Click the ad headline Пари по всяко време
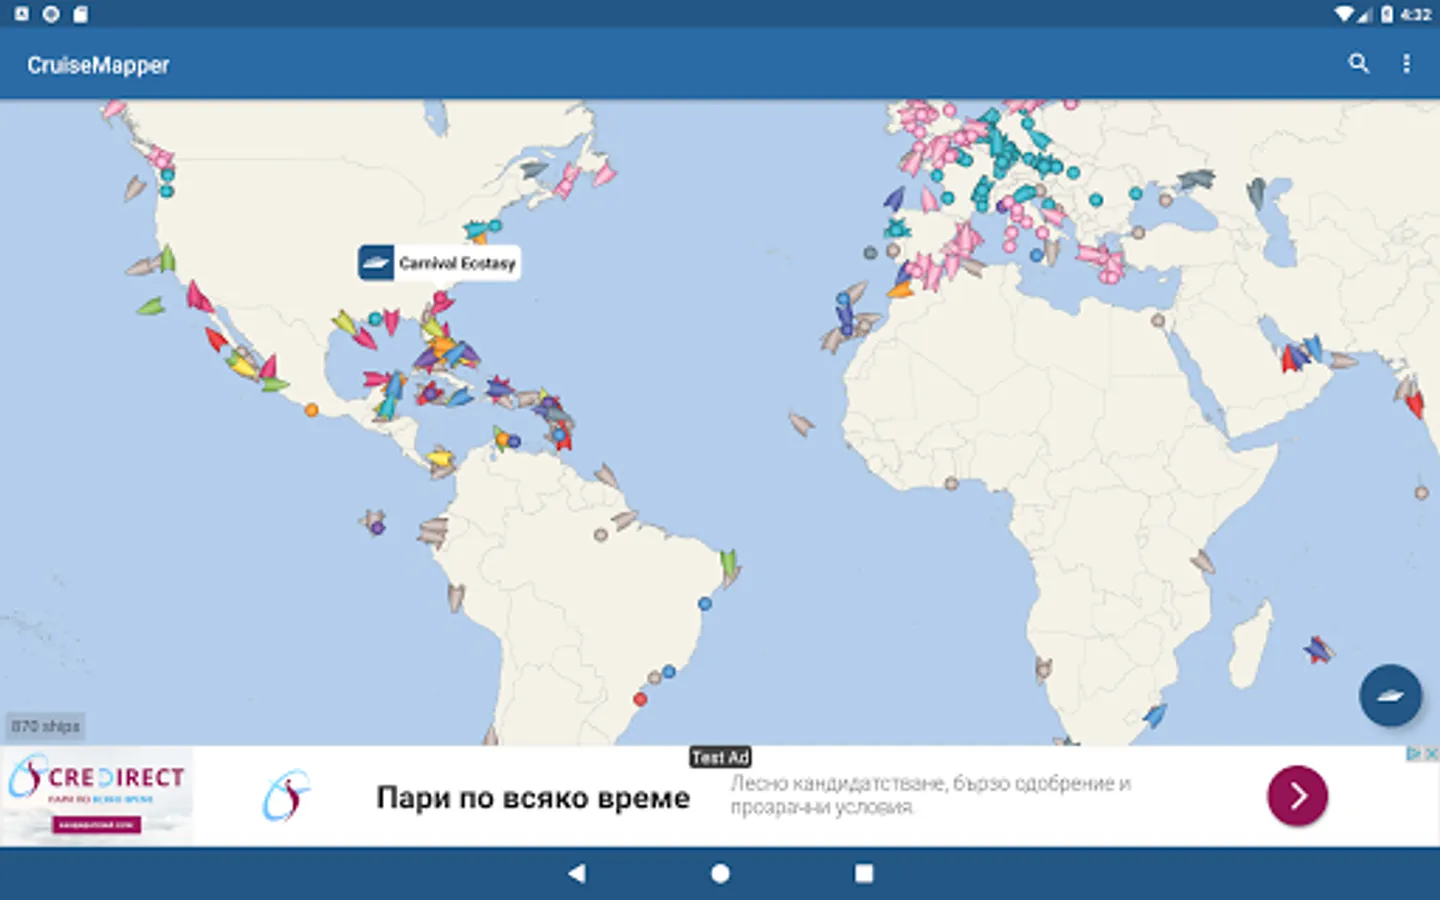 (x=533, y=798)
